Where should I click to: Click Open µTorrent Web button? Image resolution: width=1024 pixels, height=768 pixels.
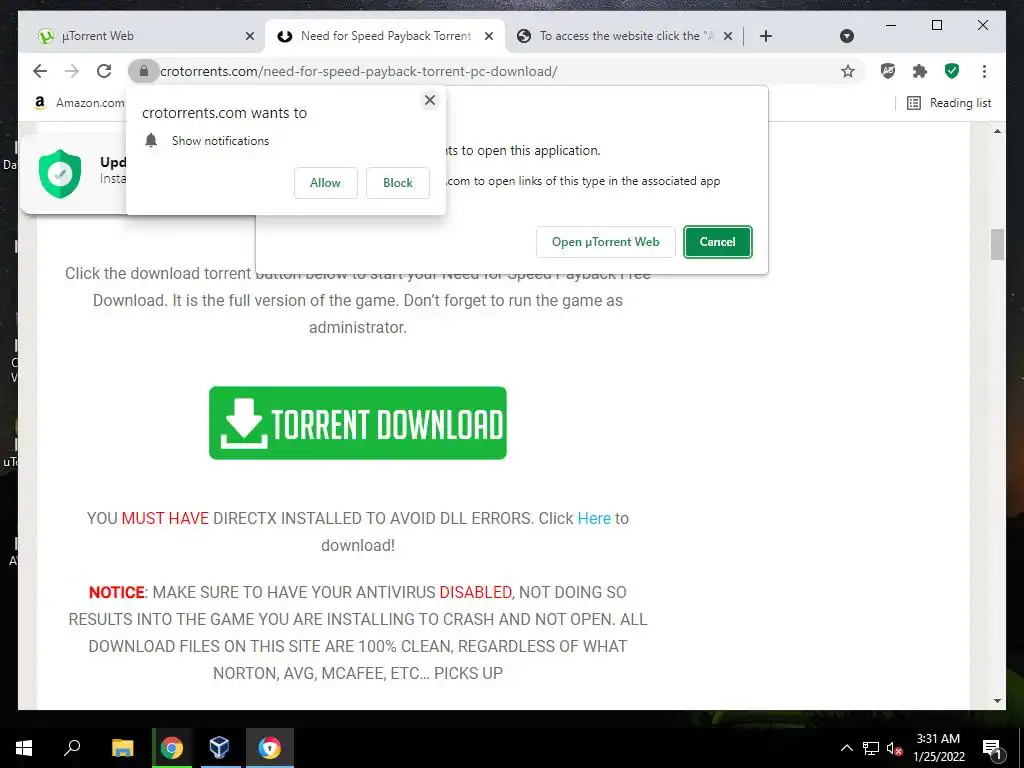[605, 242]
